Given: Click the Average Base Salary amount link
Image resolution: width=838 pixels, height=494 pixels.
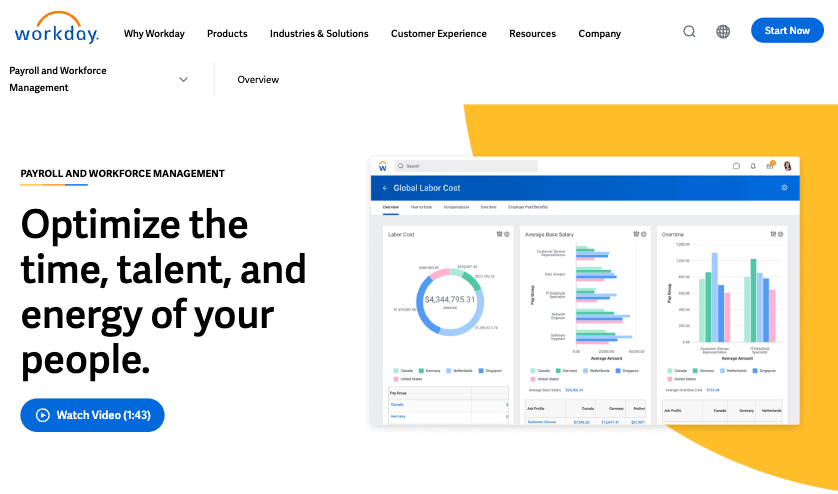Looking at the screenshot, I should click(574, 390).
